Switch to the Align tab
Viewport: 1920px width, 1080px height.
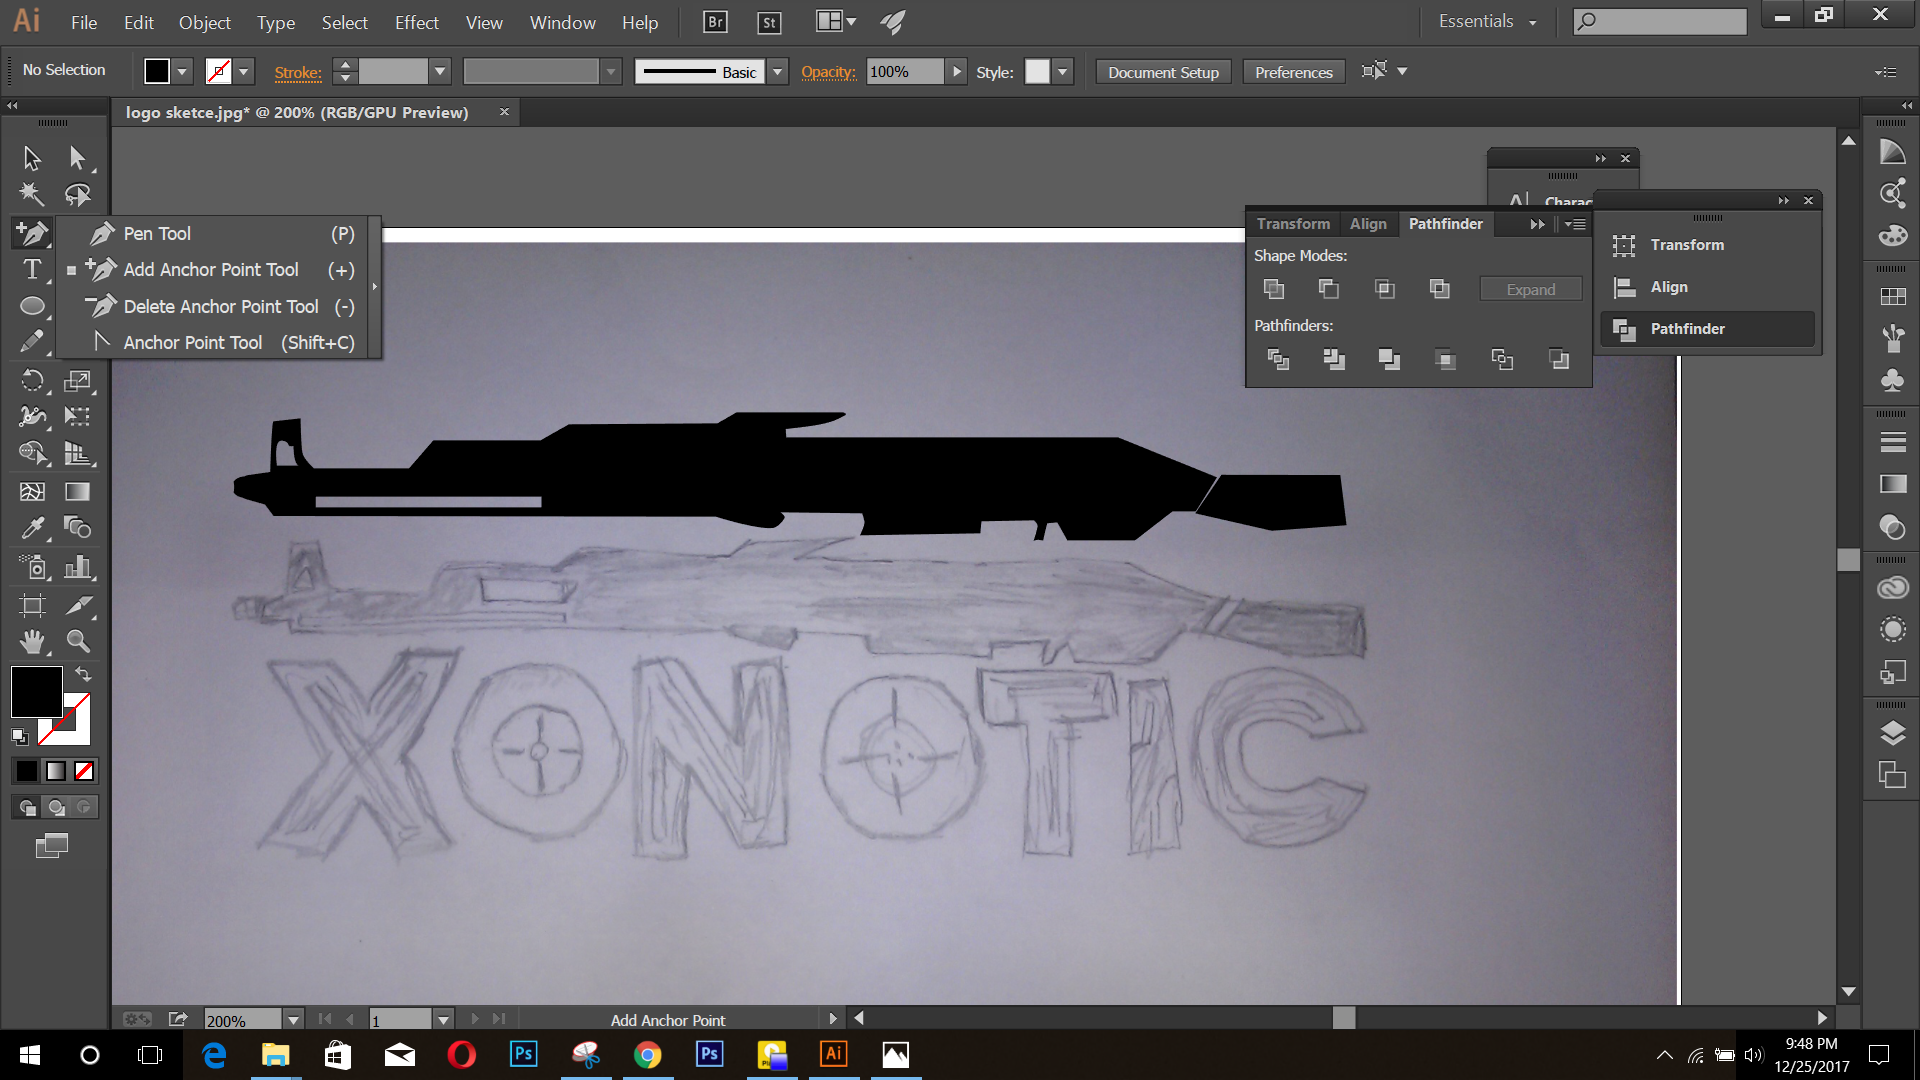pyautogui.click(x=1368, y=224)
